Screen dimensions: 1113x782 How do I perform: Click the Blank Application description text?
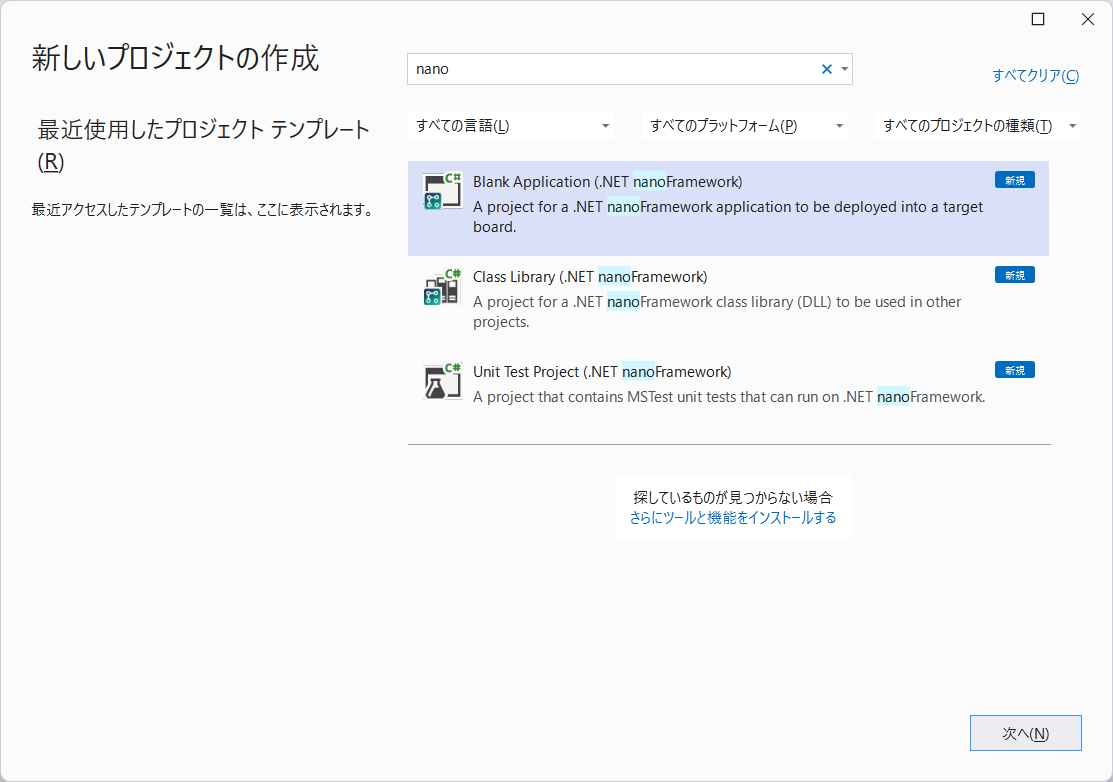click(728, 216)
